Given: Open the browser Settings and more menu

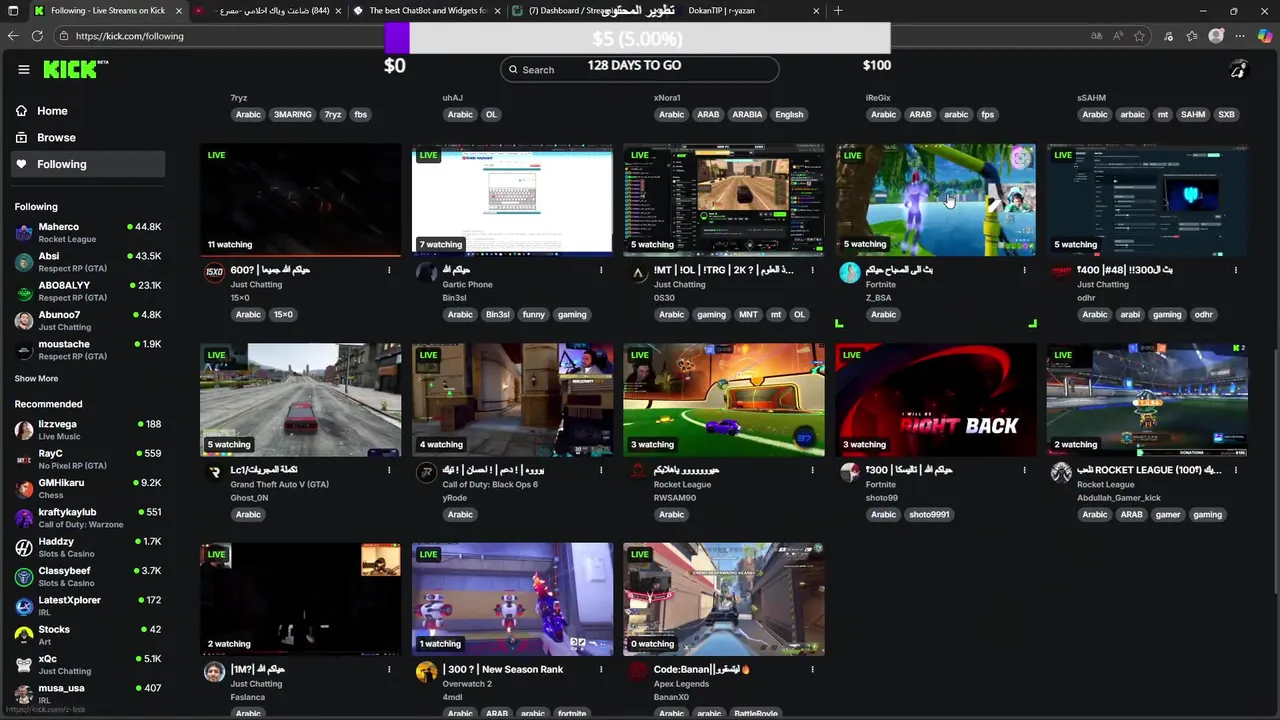Looking at the screenshot, I should click(x=1240, y=36).
